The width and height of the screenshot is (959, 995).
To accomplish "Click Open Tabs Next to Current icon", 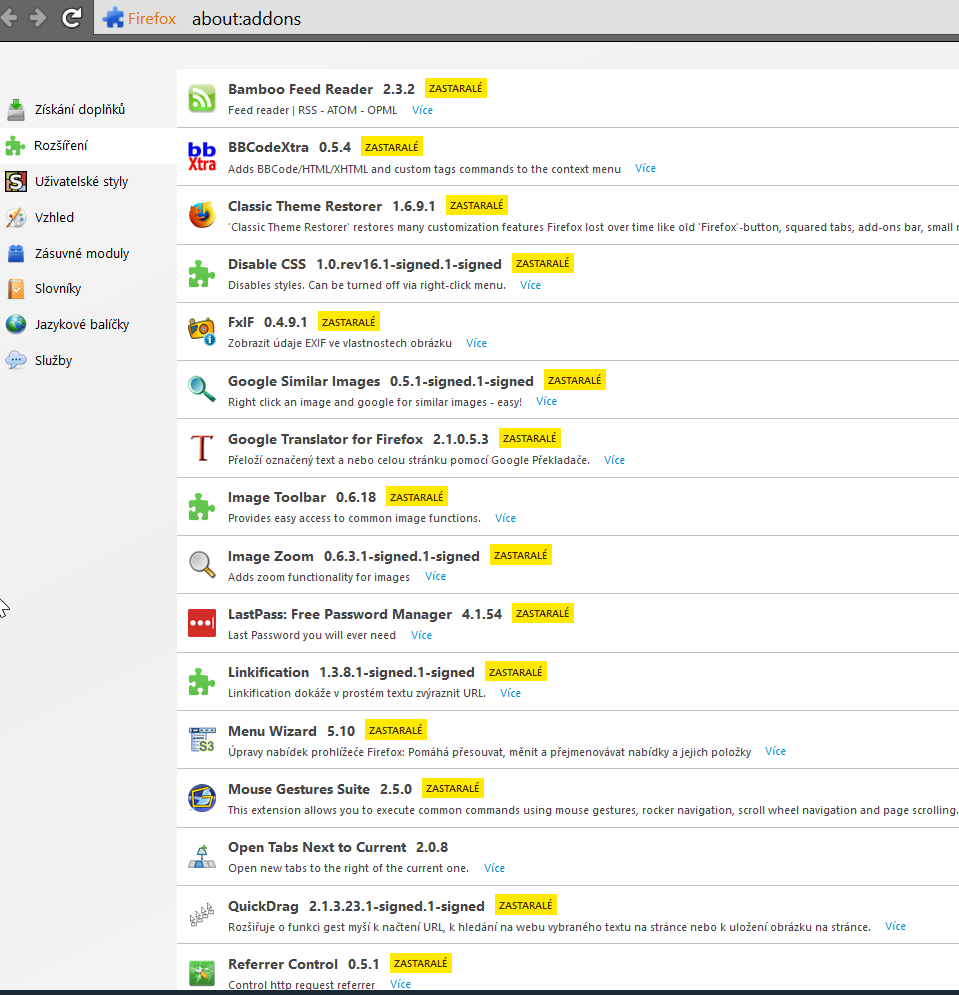I will pos(202,857).
